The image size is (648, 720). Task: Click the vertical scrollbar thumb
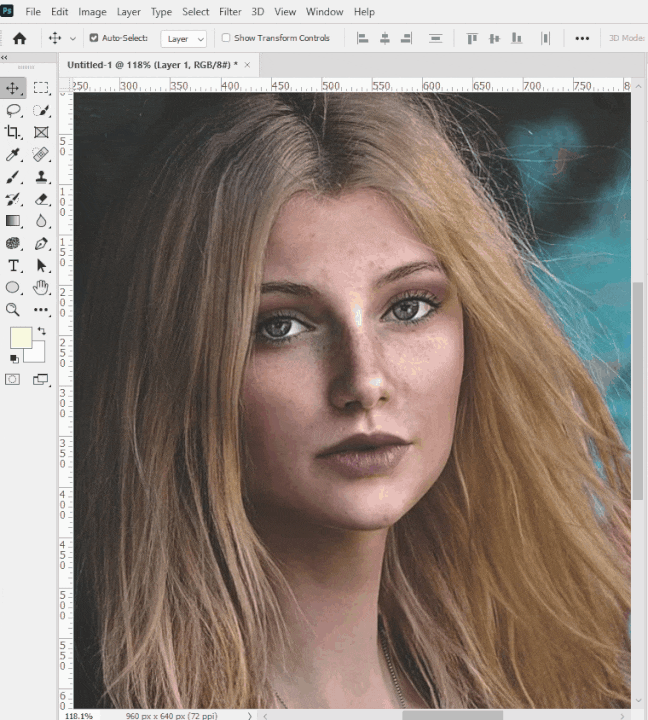click(x=638, y=391)
